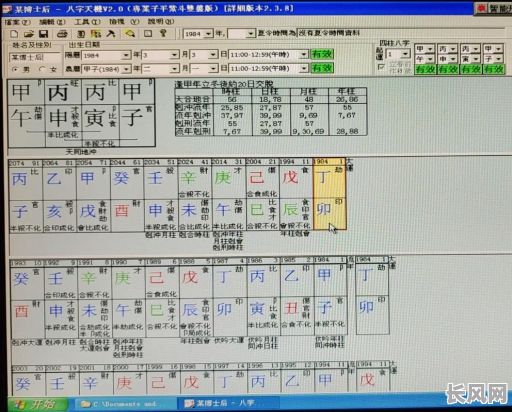Click the toolbar icon right of the printer icon

[81, 34]
